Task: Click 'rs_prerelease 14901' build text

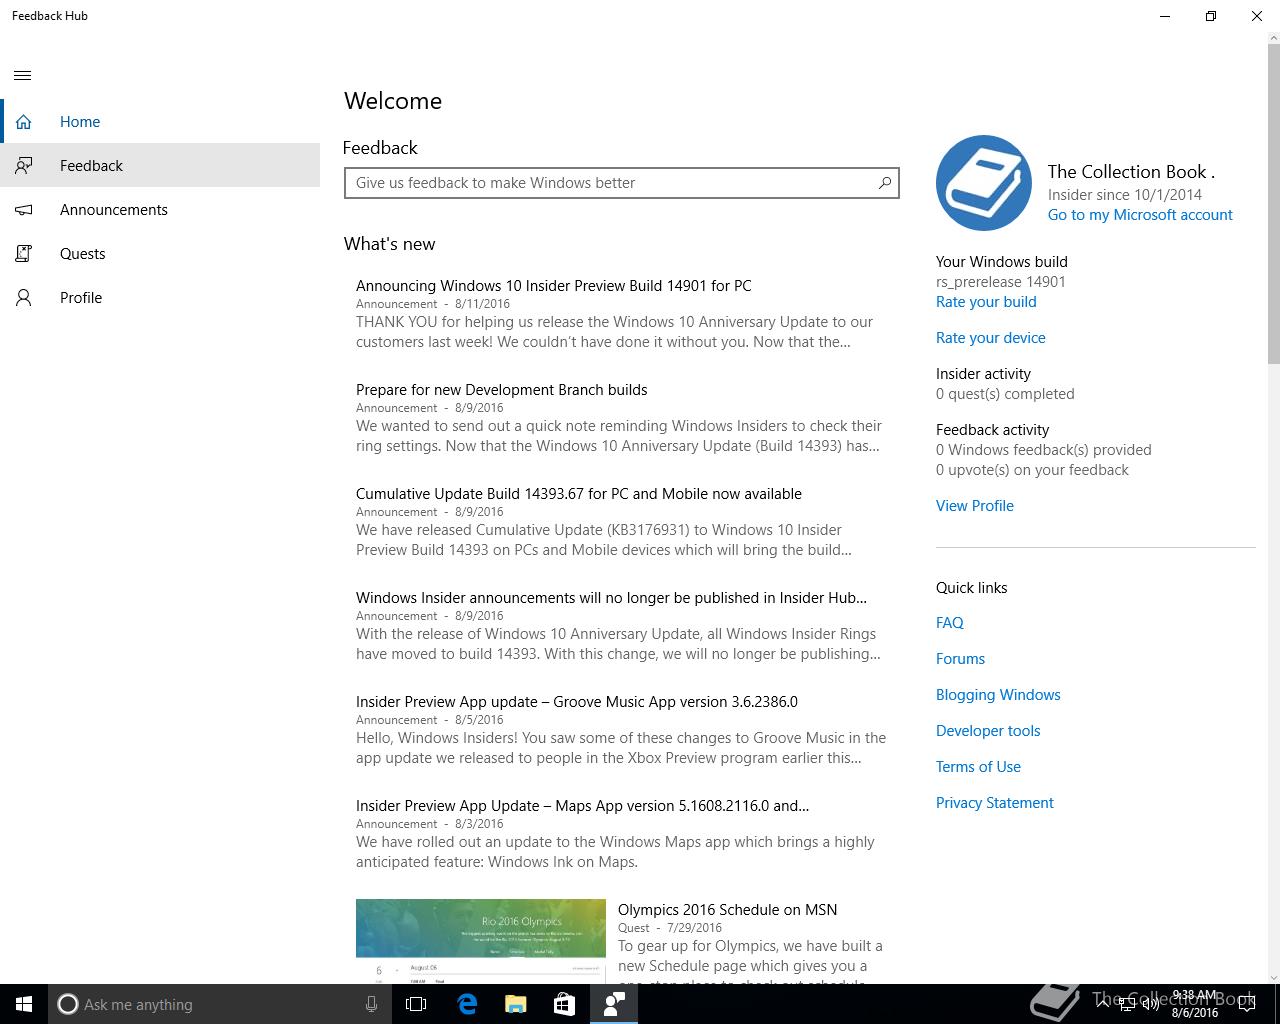Action: pos(1001,282)
